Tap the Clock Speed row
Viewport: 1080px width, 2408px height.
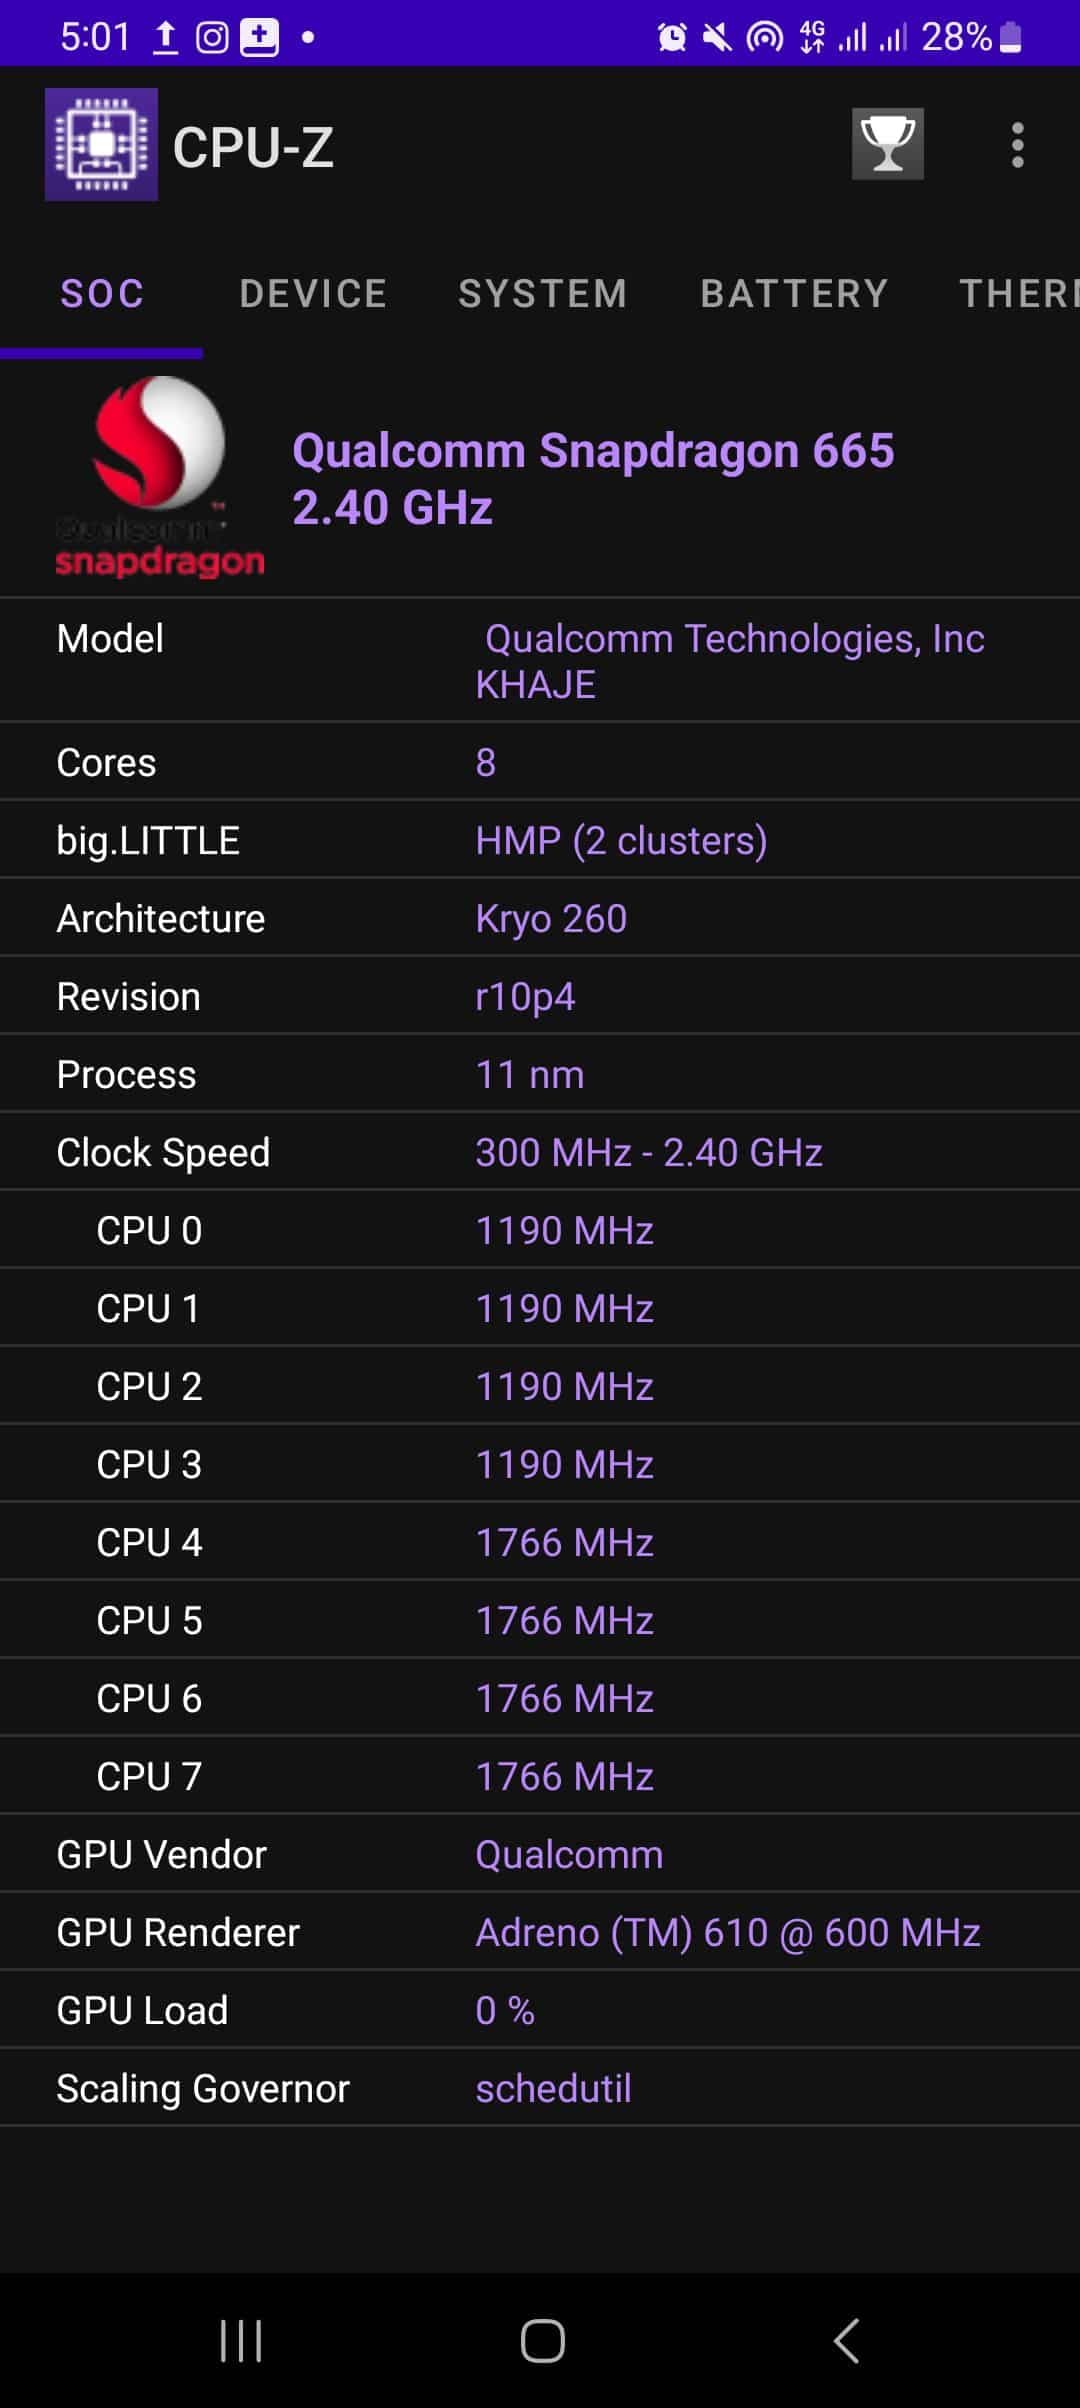(x=540, y=1152)
